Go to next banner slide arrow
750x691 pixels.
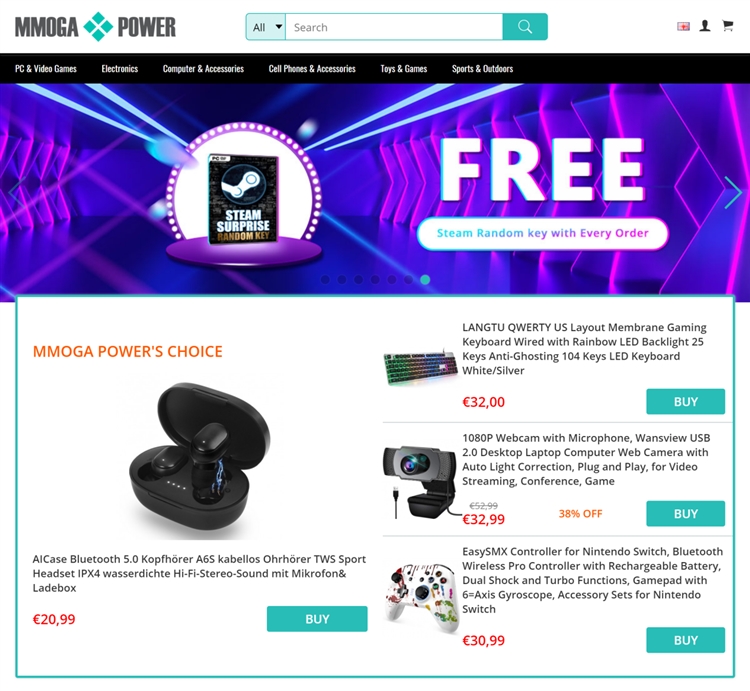pyautogui.click(x=732, y=193)
